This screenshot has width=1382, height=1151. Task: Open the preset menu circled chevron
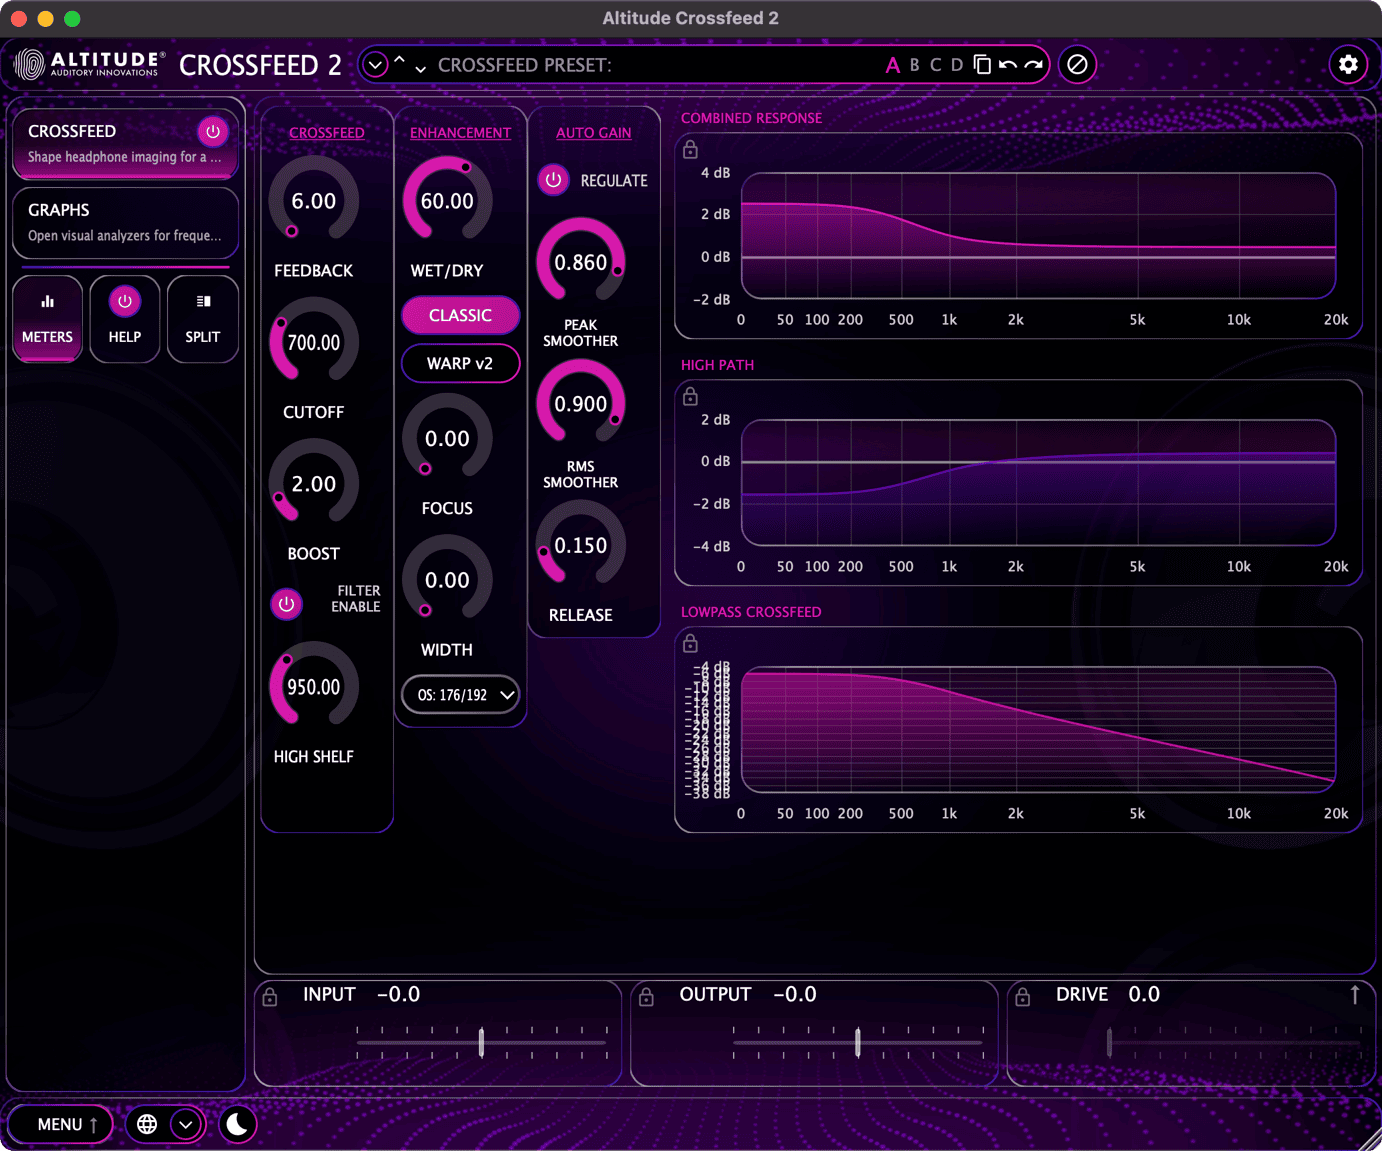click(375, 65)
